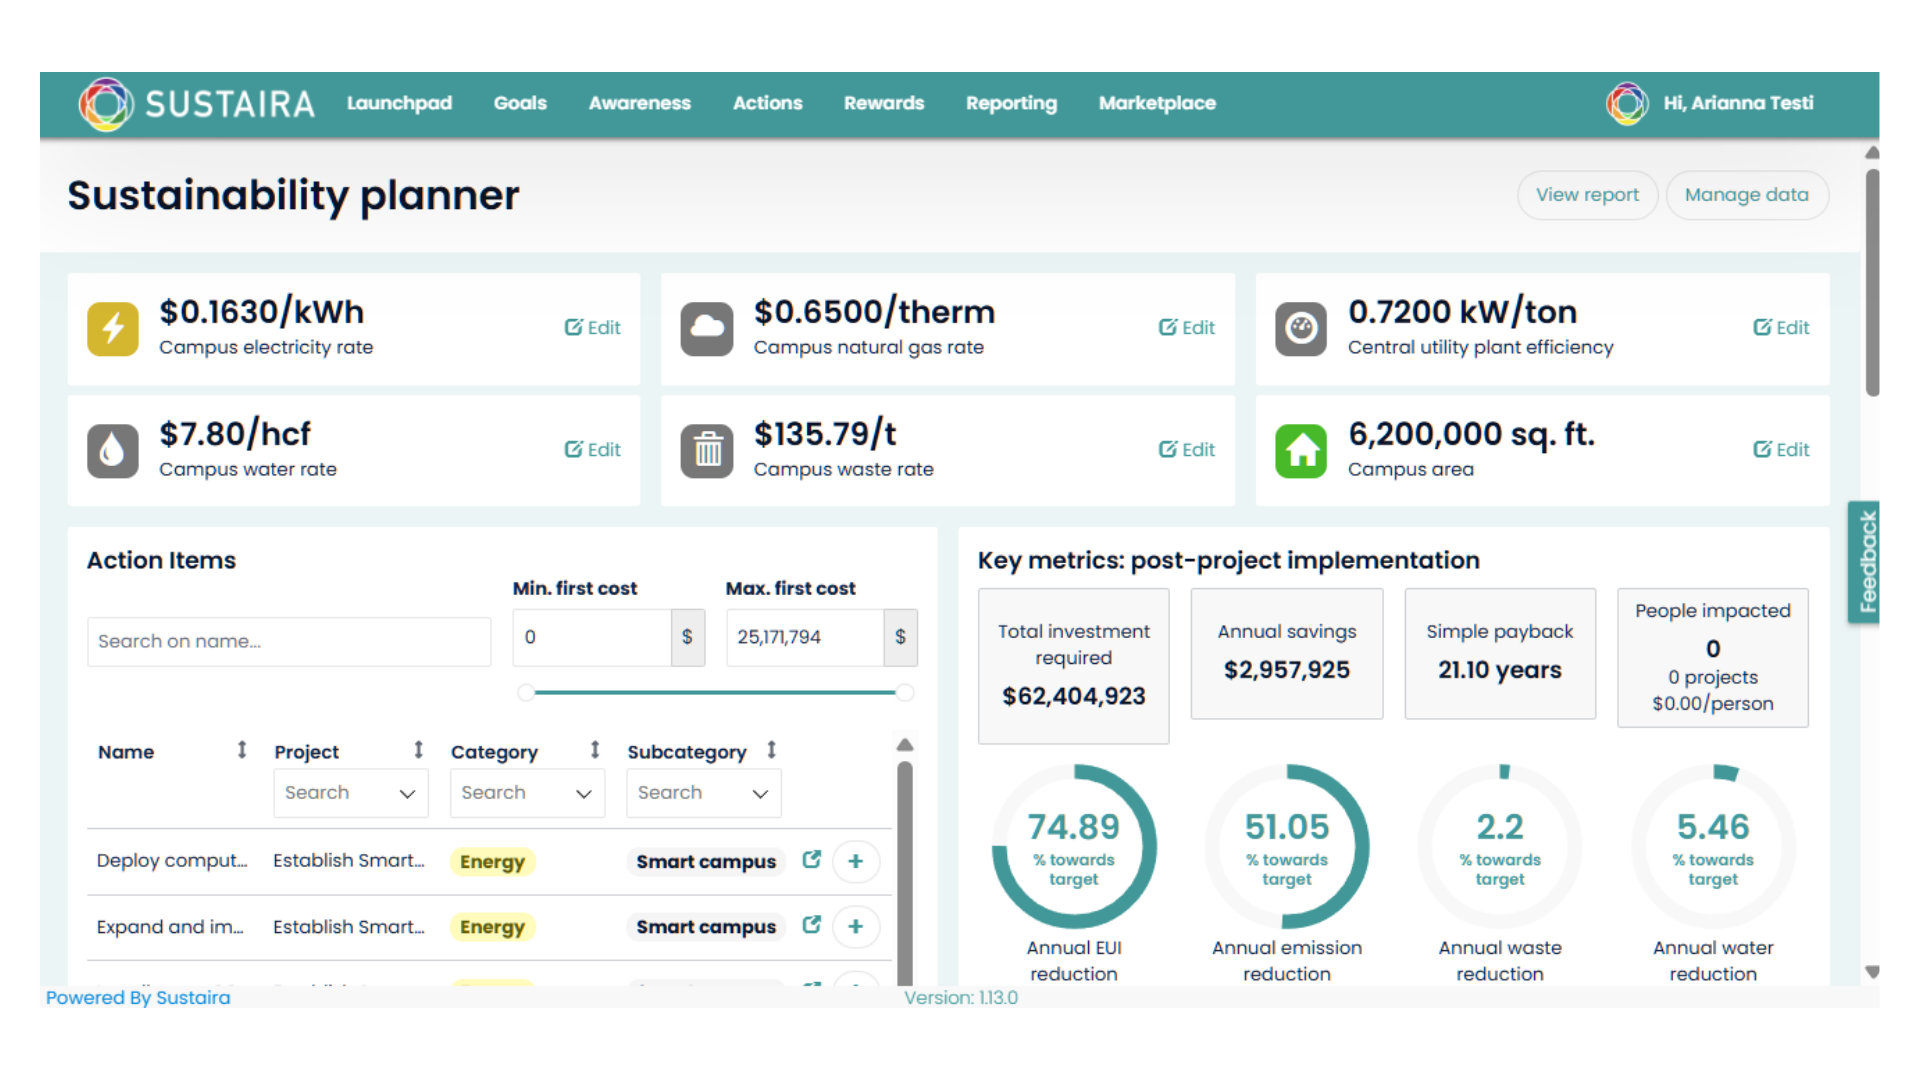1920x1080 pixels.
Task: Click the water rate droplet icon
Action: [112, 450]
